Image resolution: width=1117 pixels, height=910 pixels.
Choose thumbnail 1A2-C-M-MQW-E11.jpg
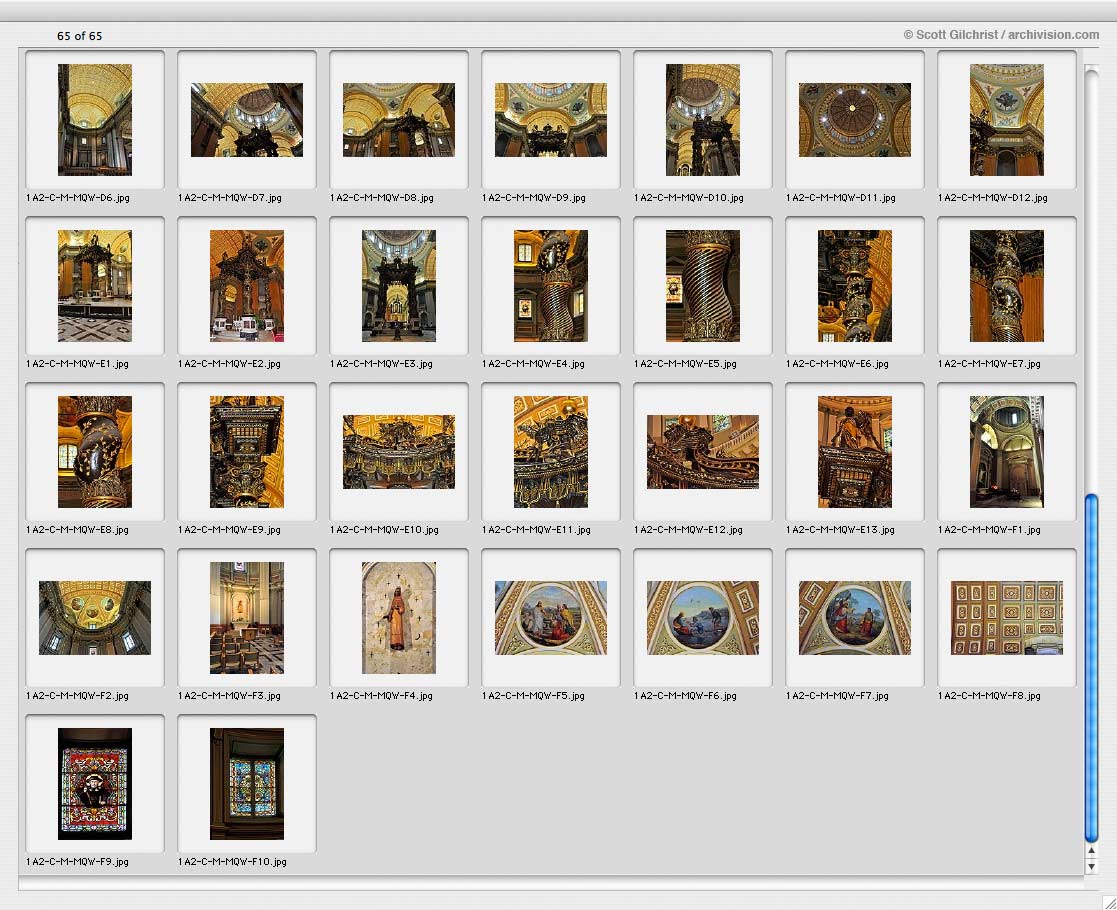(x=551, y=452)
